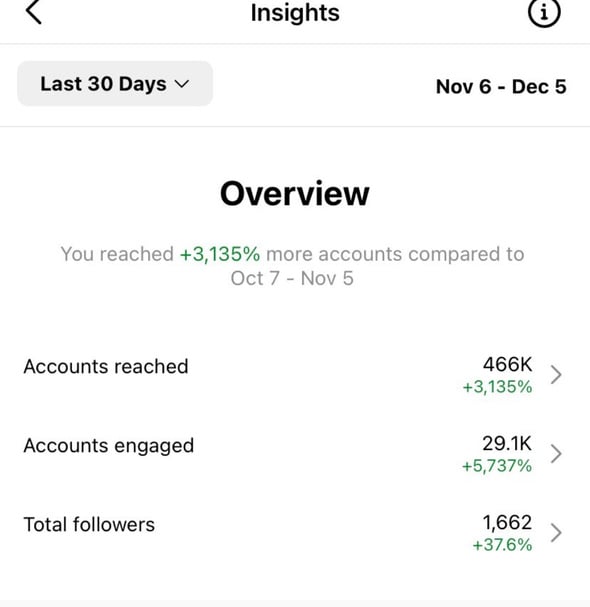Screen dimensions: 590x607
Task: Open the Accounts reached row
Action: tap(295, 375)
